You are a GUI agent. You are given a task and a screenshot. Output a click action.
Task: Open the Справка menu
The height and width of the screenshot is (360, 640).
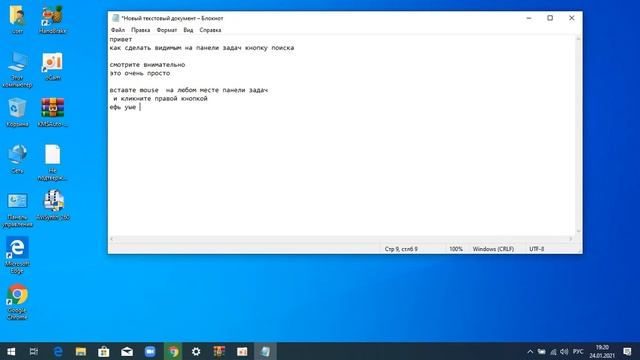pyautogui.click(x=210, y=30)
